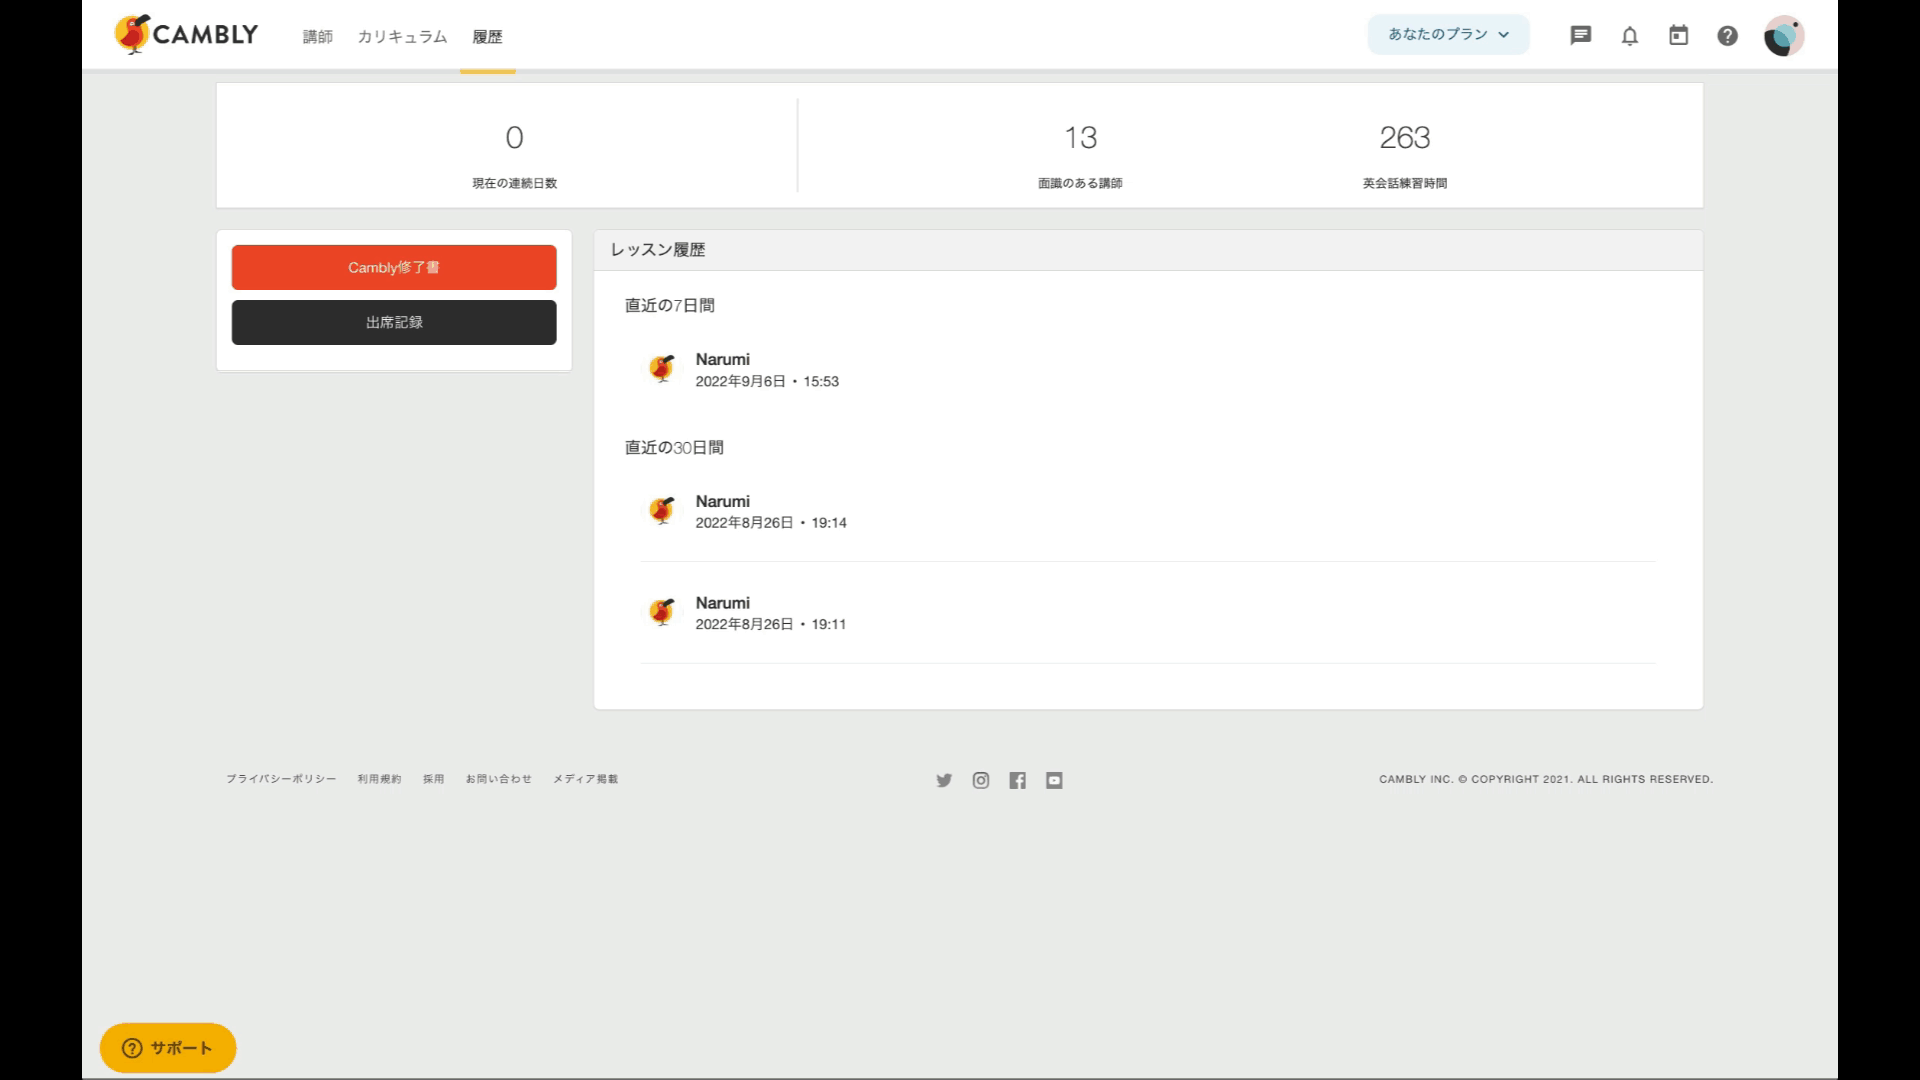Image resolution: width=1920 pixels, height=1080 pixels.
Task: Open Cambly Twitter page
Action: (944, 780)
